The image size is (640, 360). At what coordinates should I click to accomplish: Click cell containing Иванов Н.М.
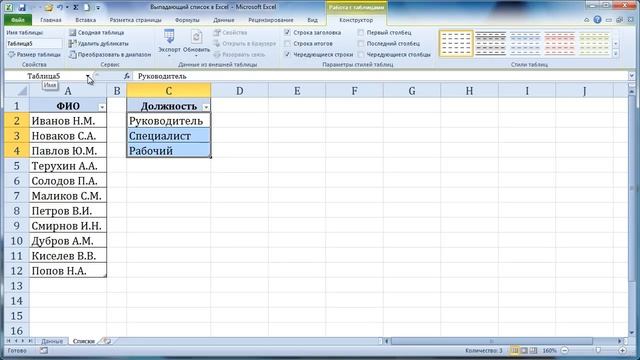pos(68,121)
